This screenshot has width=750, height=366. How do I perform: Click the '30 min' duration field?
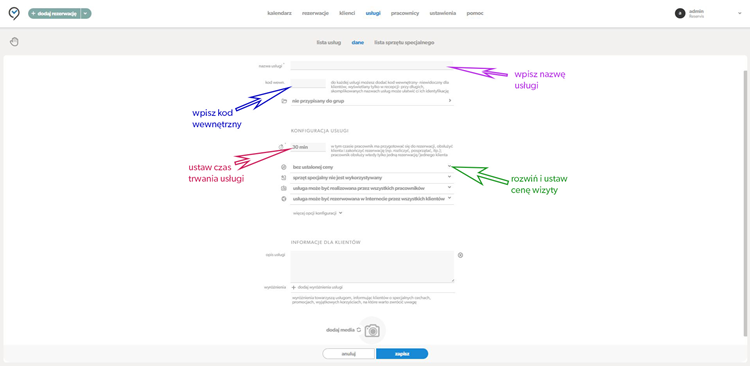[308, 147]
